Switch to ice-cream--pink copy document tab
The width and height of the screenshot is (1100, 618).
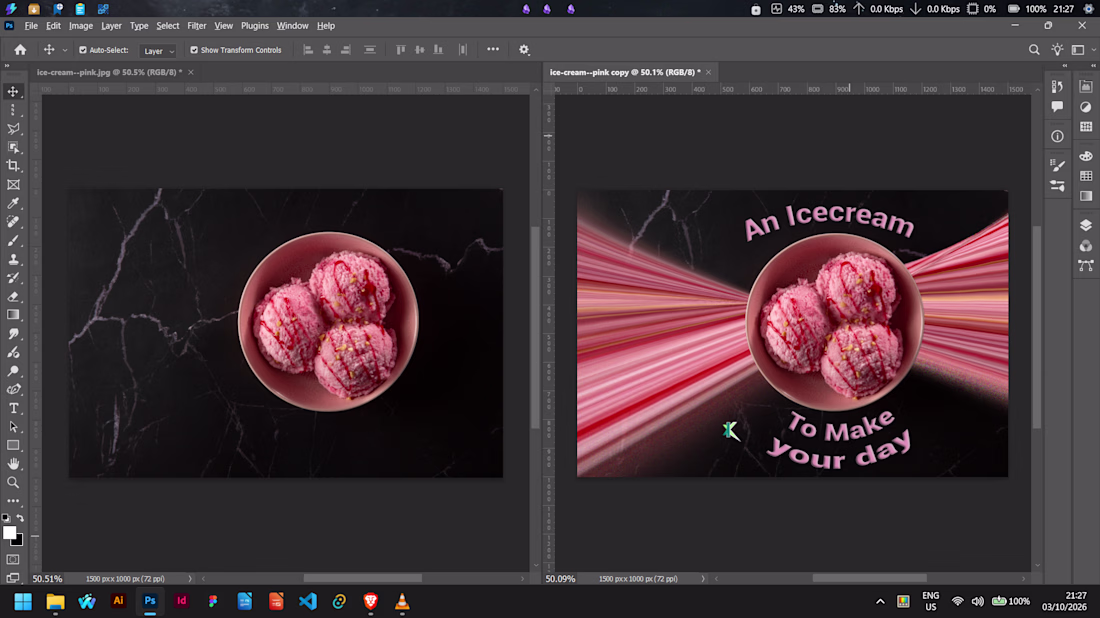coord(625,72)
